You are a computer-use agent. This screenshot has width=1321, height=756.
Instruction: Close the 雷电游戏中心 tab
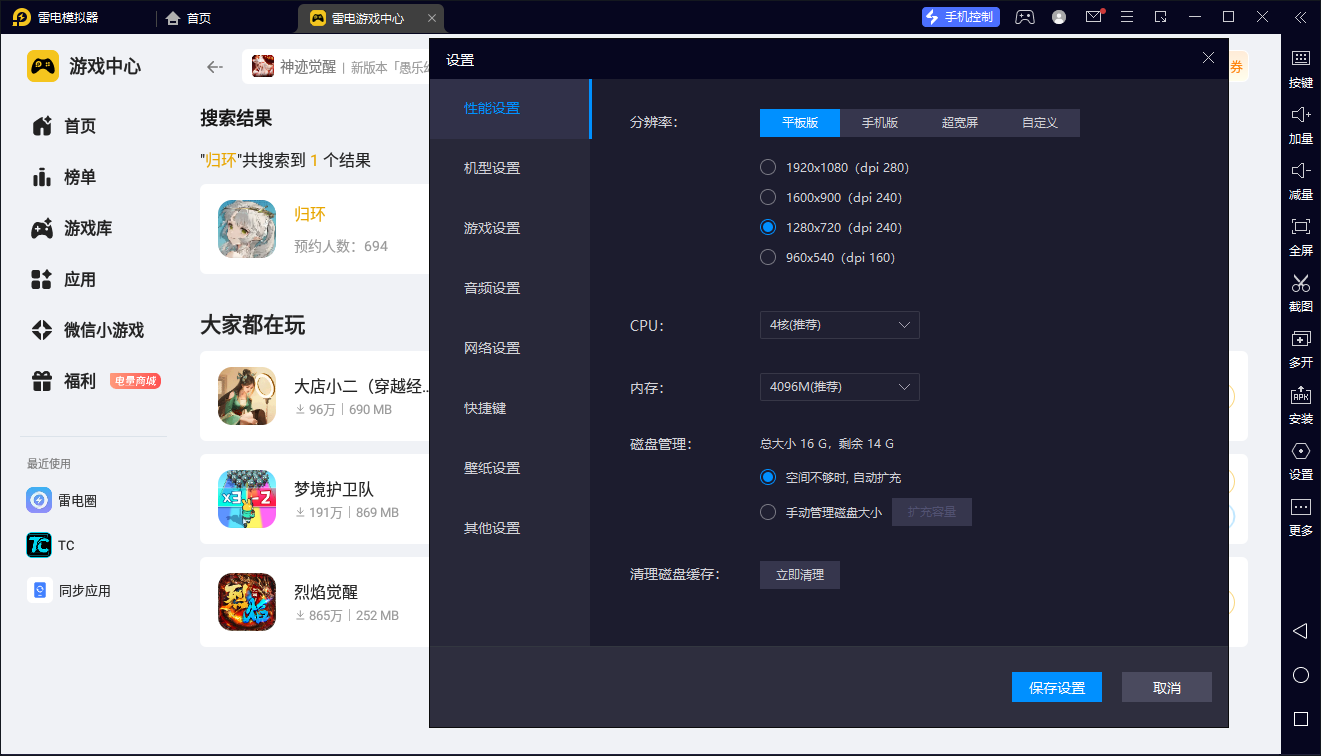(x=431, y=18)
